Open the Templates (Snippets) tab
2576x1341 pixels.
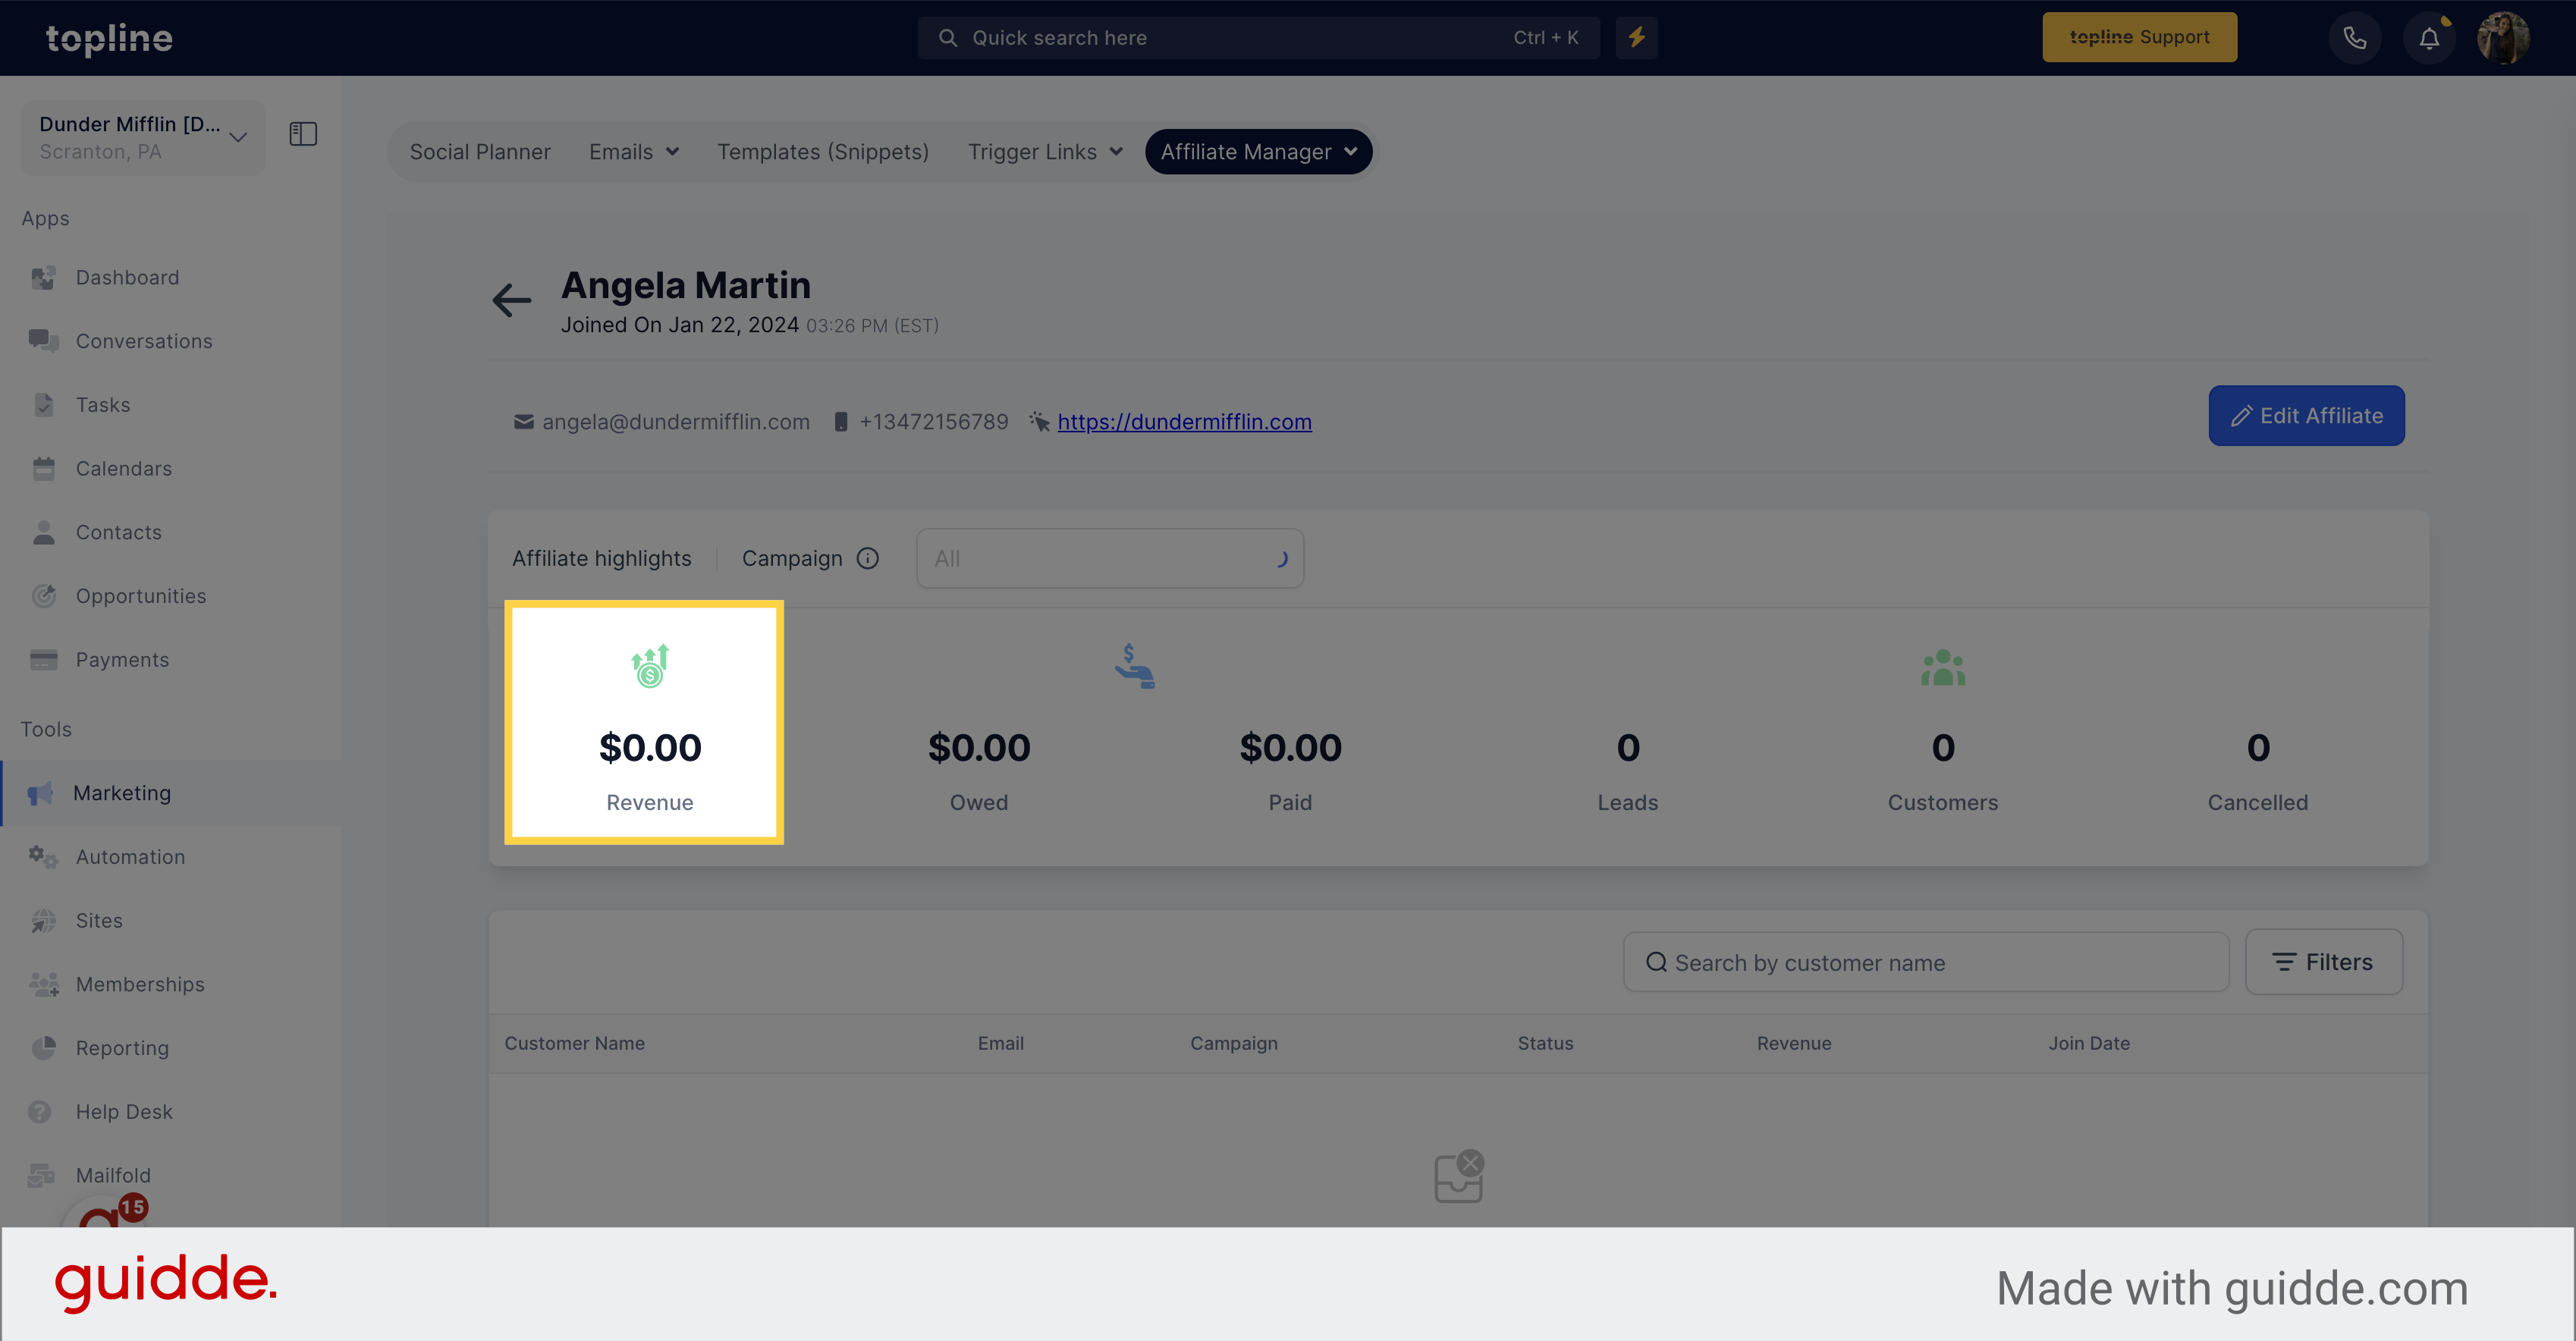(x=823, y=152)
